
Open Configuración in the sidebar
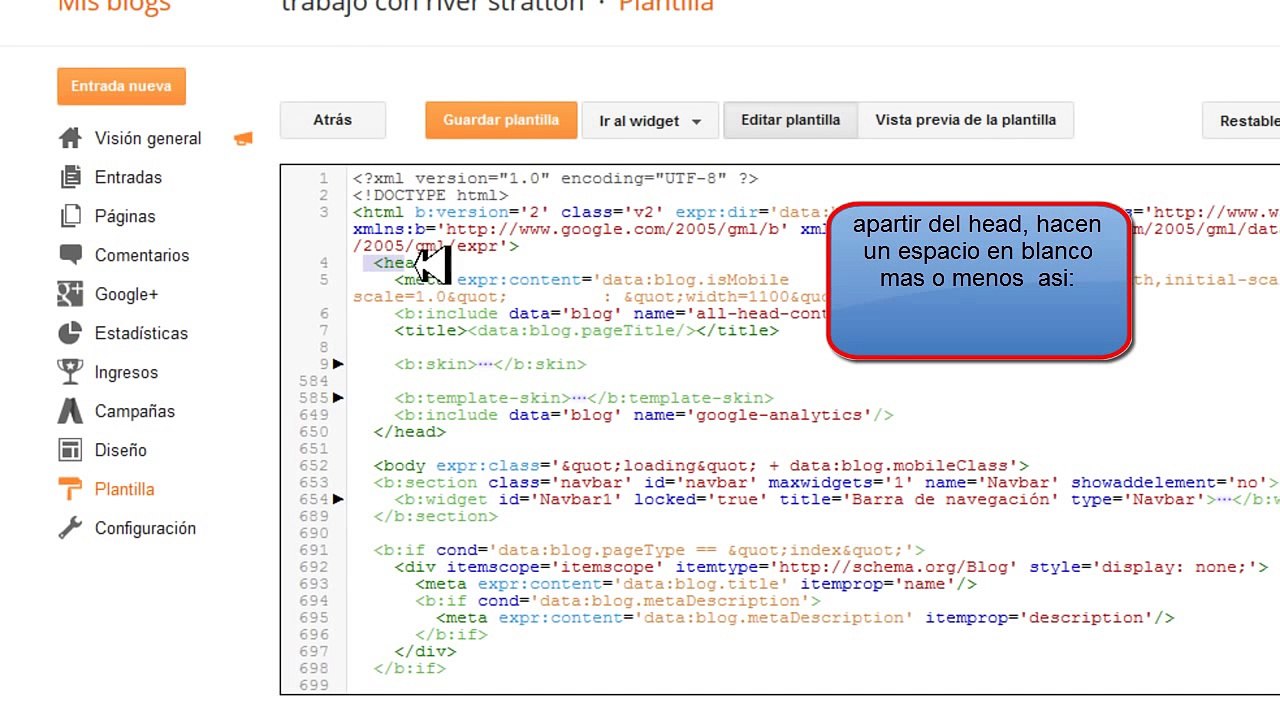point(145,528)
